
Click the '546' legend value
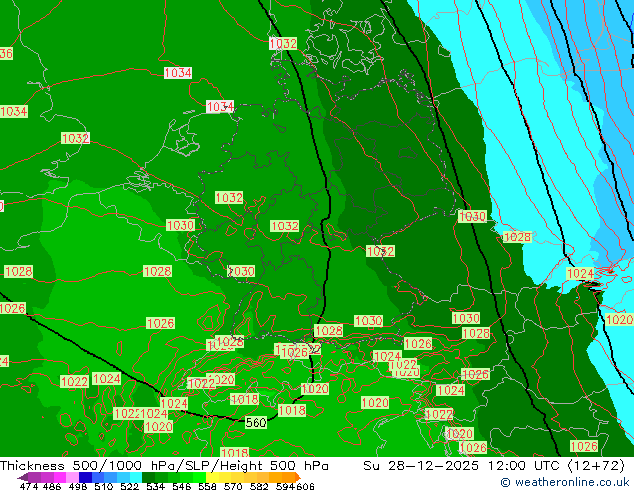click(182, 486)
